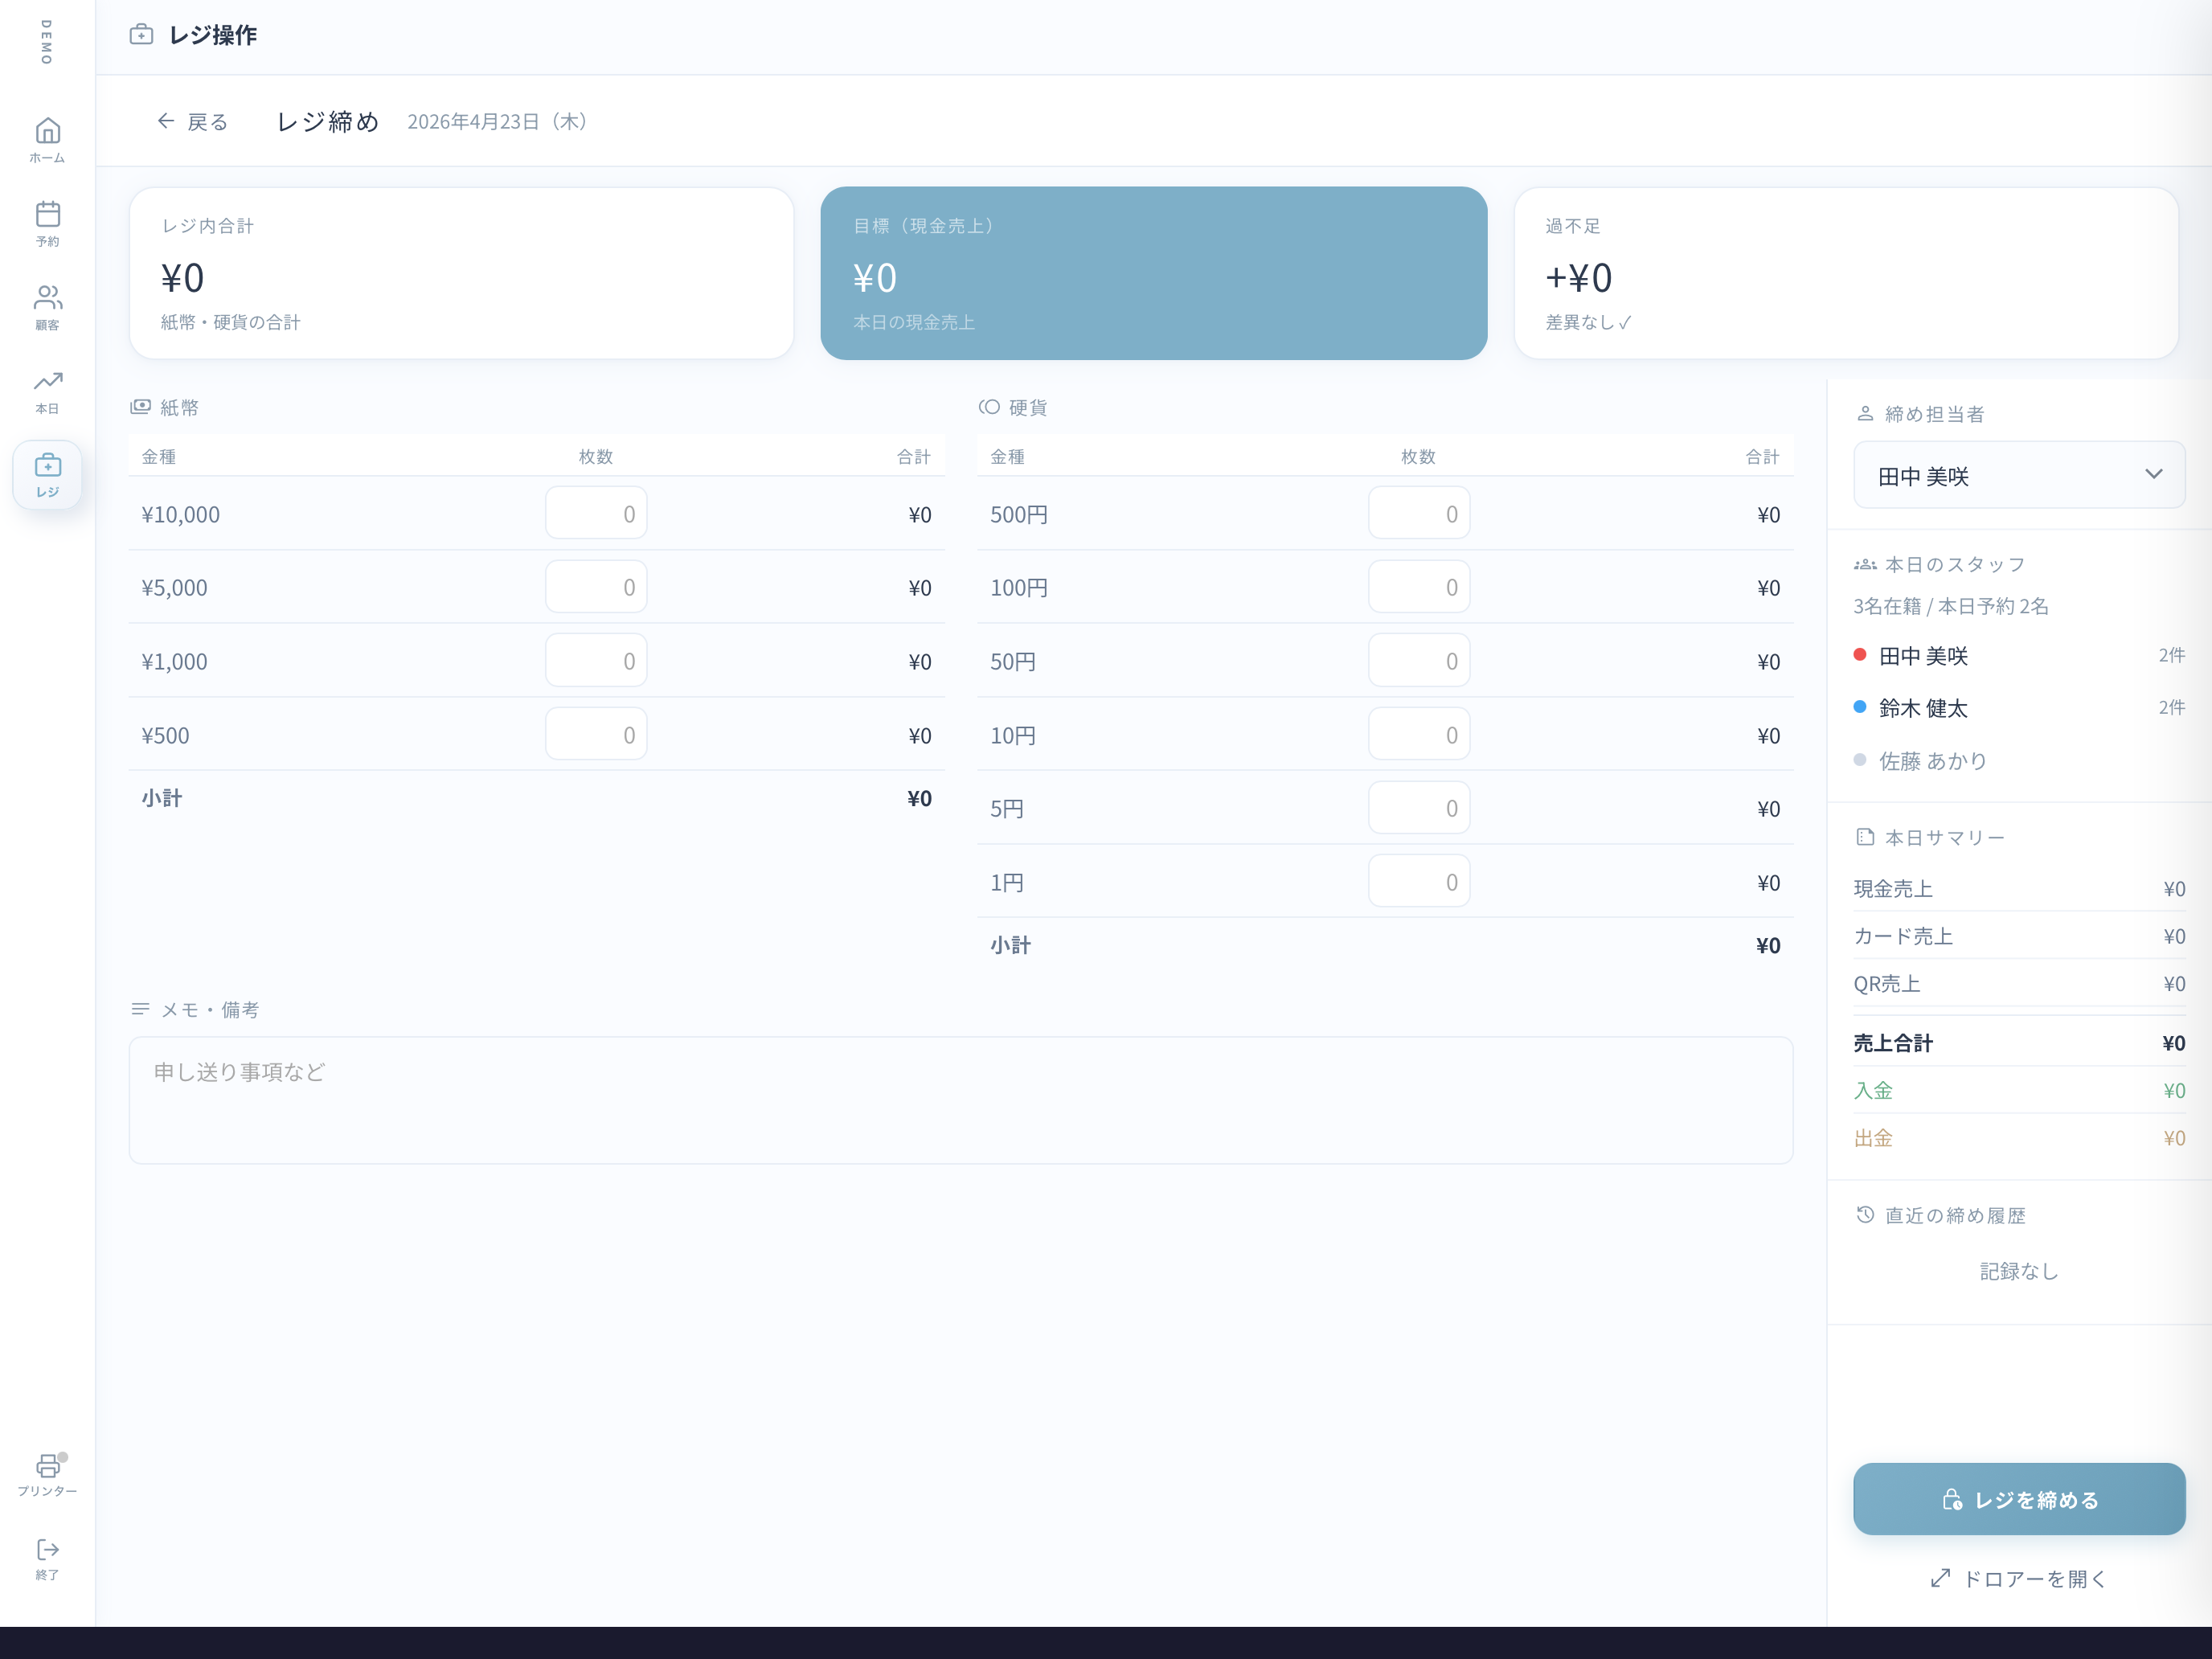Select staff row 鈴木 健太
This screenshot has width=2212, height=1659.
pyautogui.click(x=2019, y=708)
